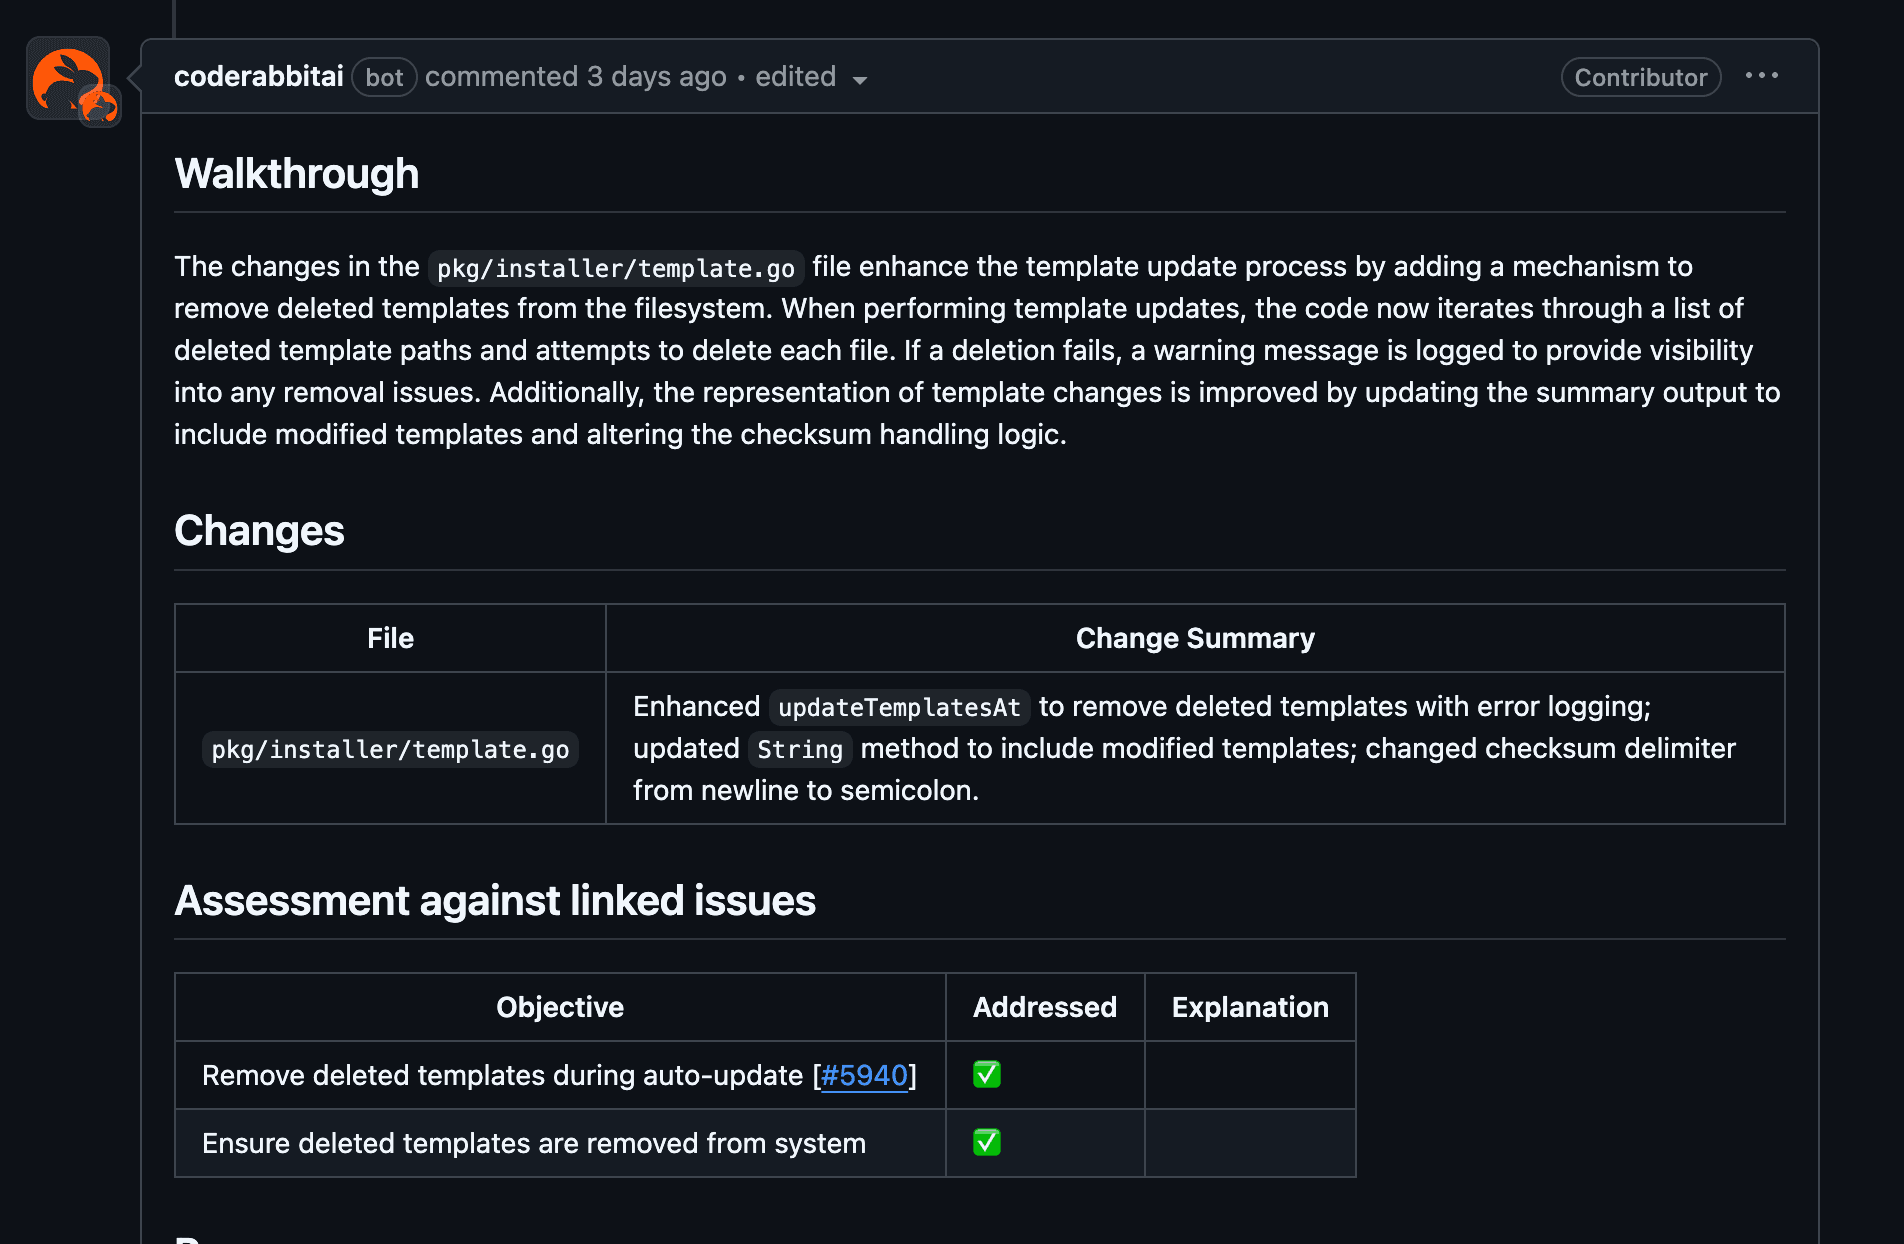Image resolution: width=1904 pixels, height=1244 pixels.
Task: Select the pkg/installer/template.go table cell
Action: click(x=390, y=749)
